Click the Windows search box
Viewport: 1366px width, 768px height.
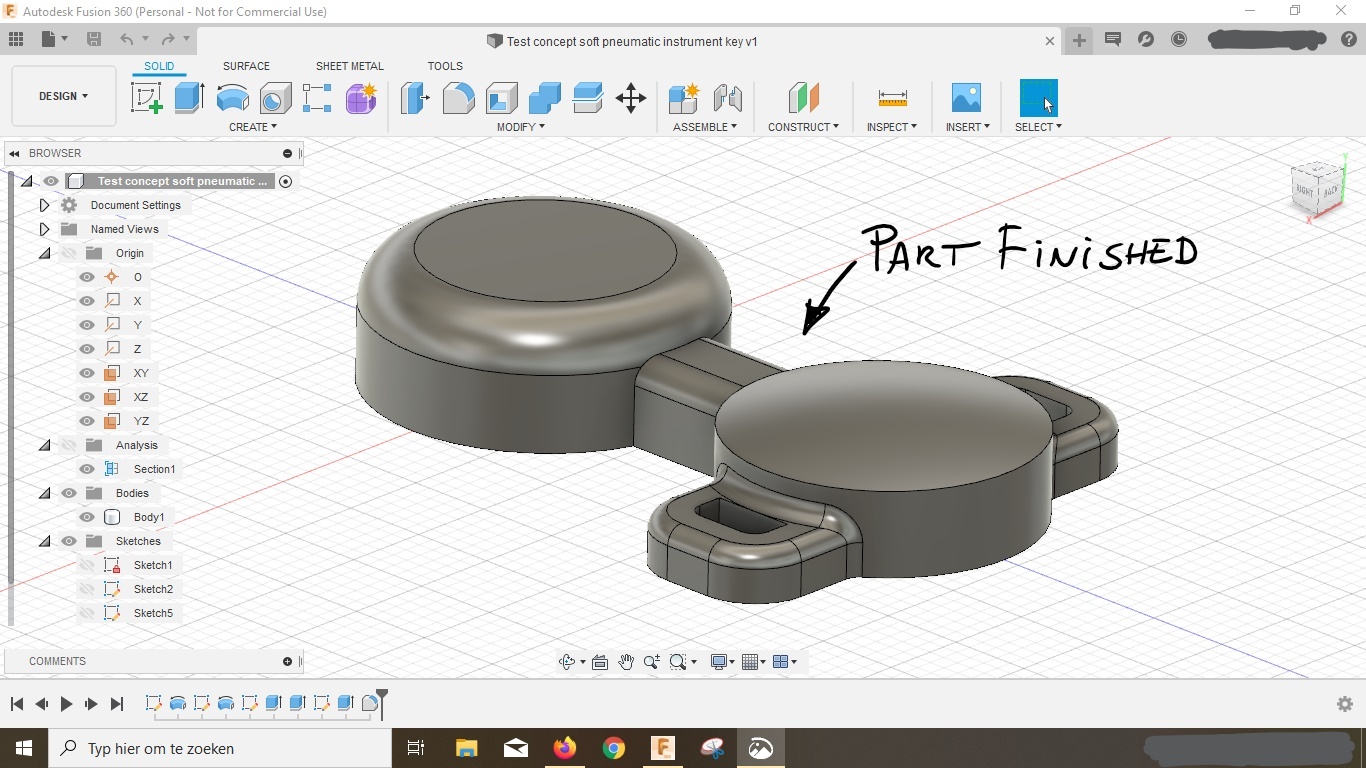click(220, 748)
